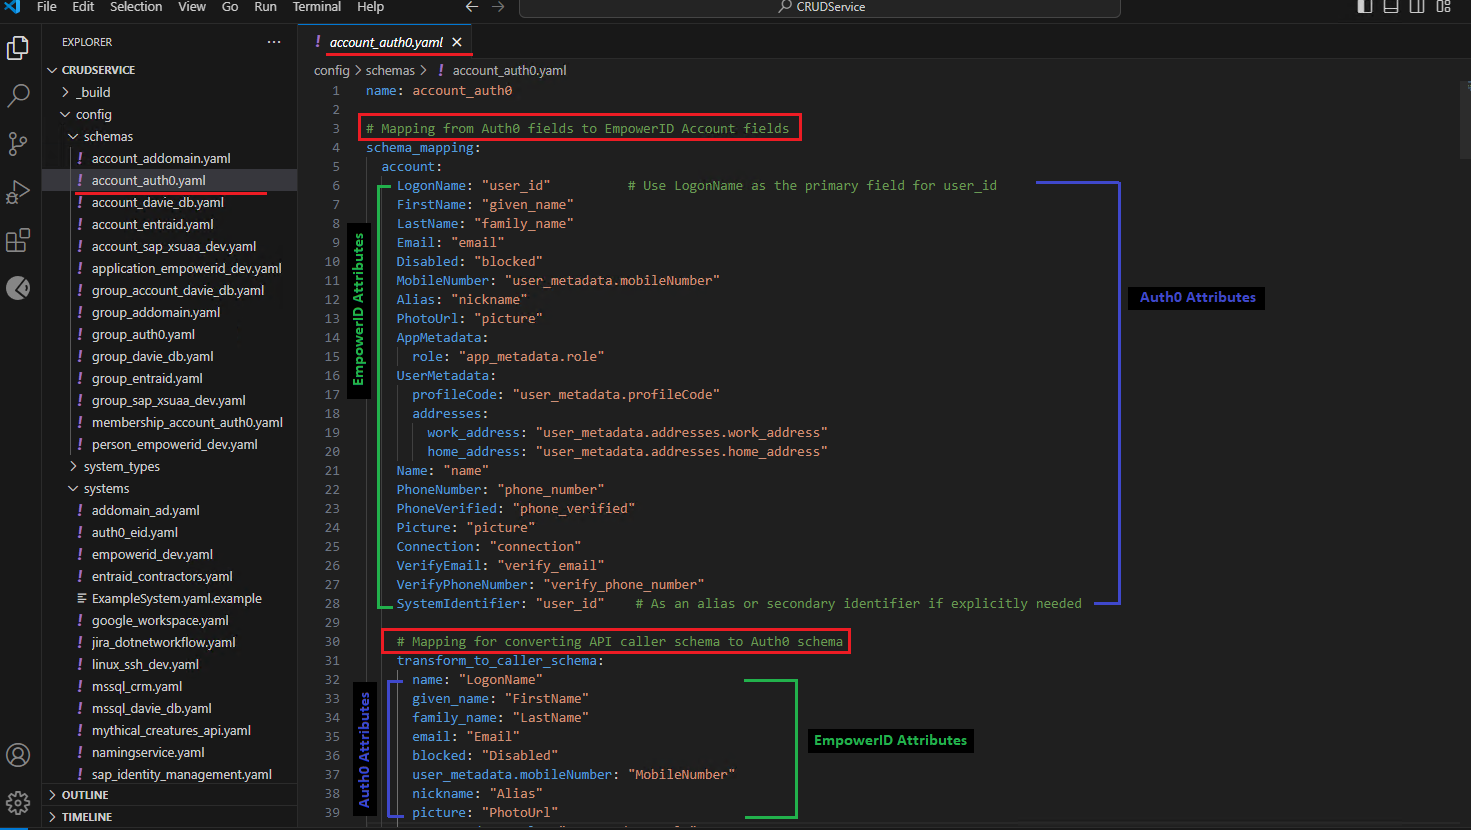Click line number 14 in the gutter

point(332,337)
